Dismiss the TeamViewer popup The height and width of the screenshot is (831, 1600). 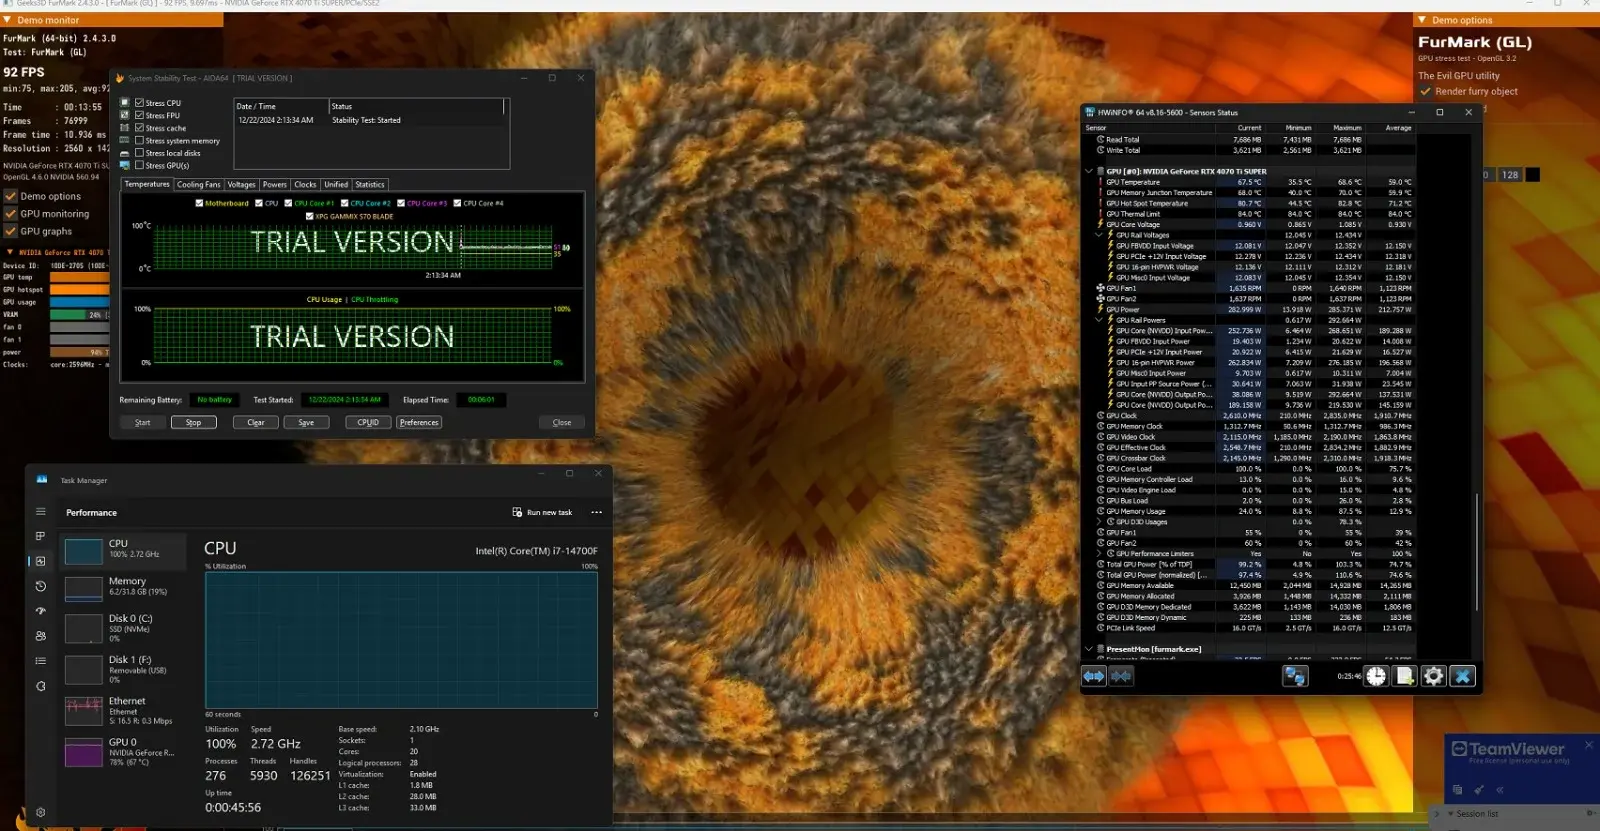click(x=1588, y=745)
